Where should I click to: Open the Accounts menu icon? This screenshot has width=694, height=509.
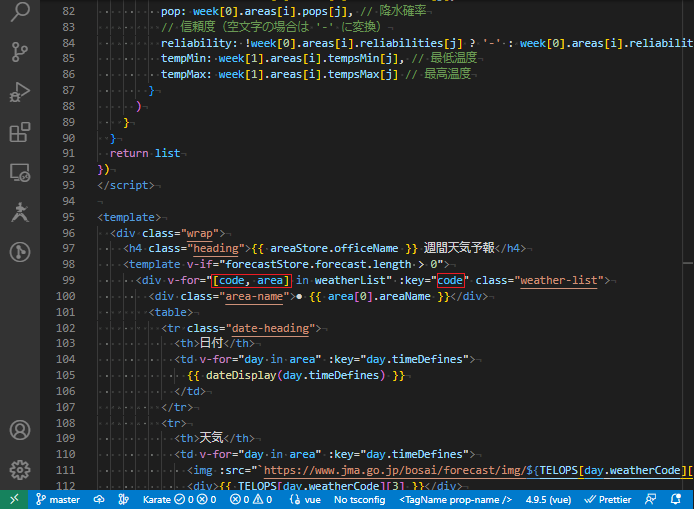[x=20, y=430]
